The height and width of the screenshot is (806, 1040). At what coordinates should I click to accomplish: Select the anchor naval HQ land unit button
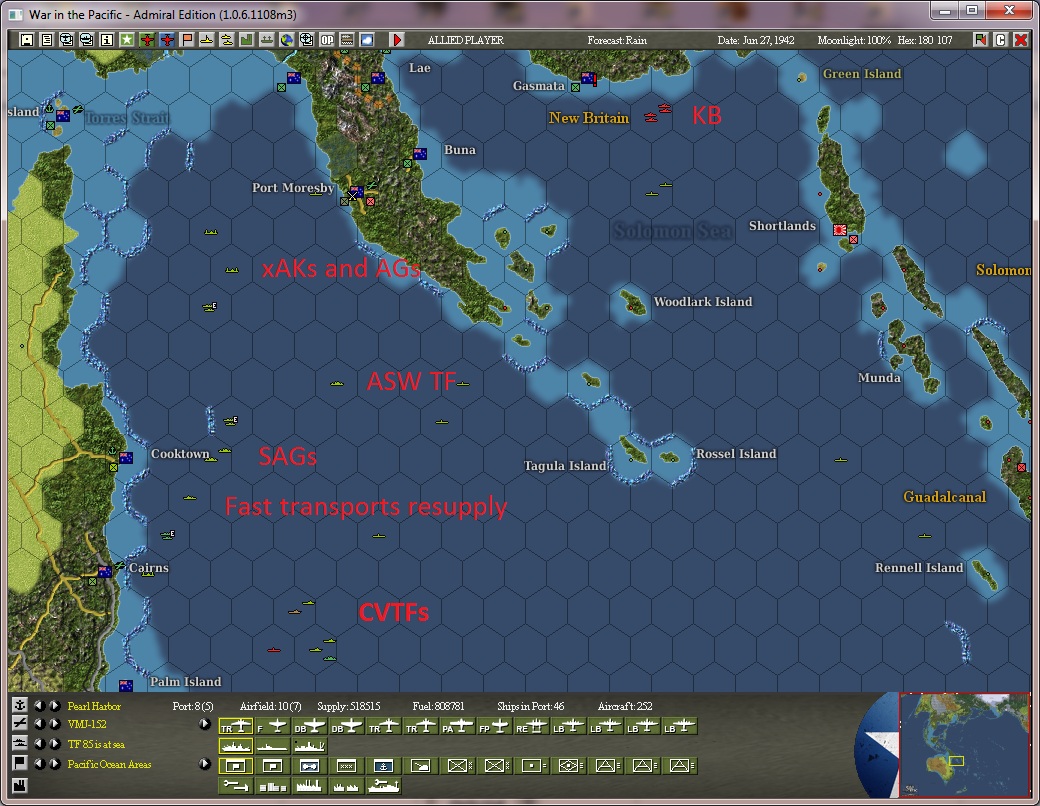click(x=383, y=766)
